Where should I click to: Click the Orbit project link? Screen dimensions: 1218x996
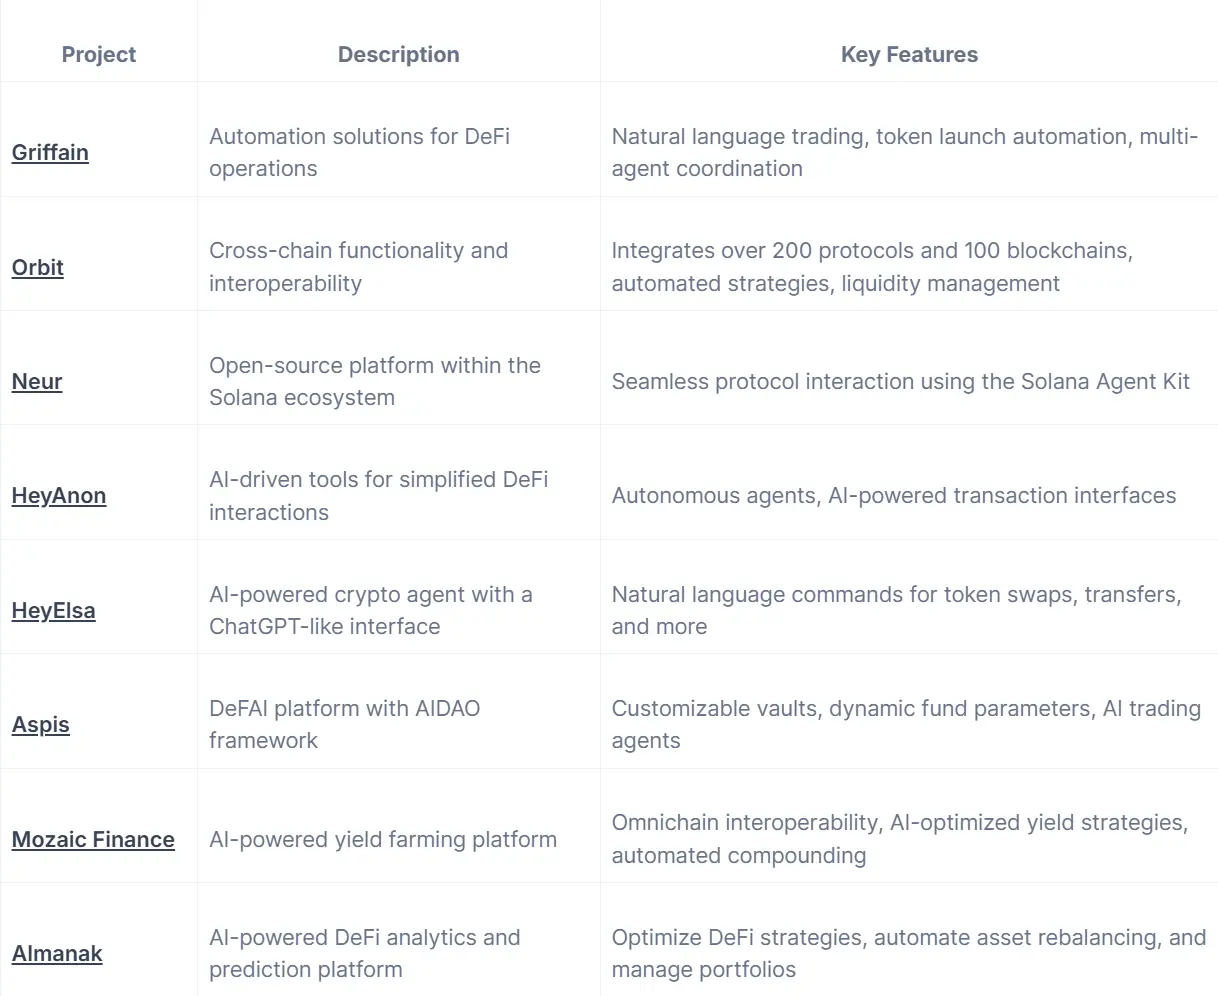tap(38, 268)
